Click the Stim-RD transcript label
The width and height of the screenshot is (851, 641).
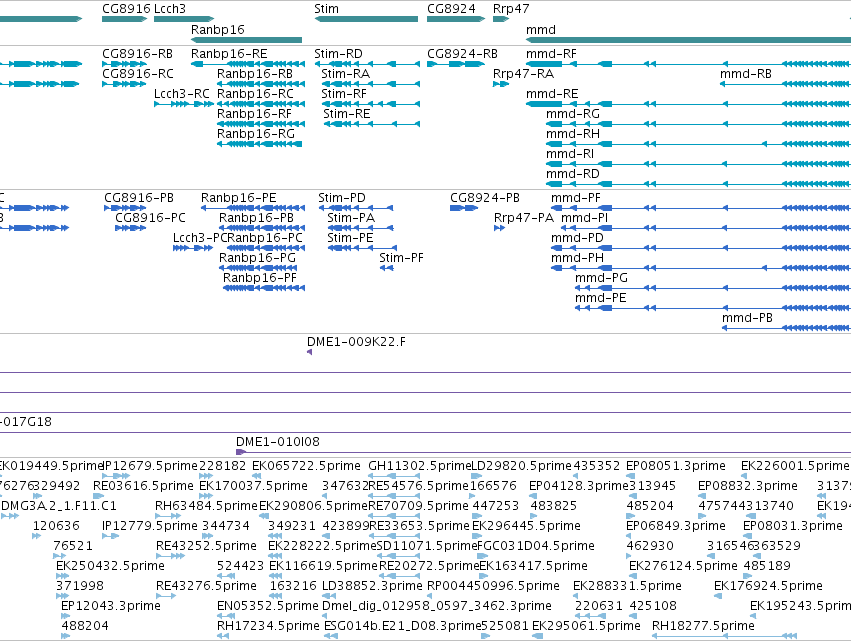tap(338, 54)
